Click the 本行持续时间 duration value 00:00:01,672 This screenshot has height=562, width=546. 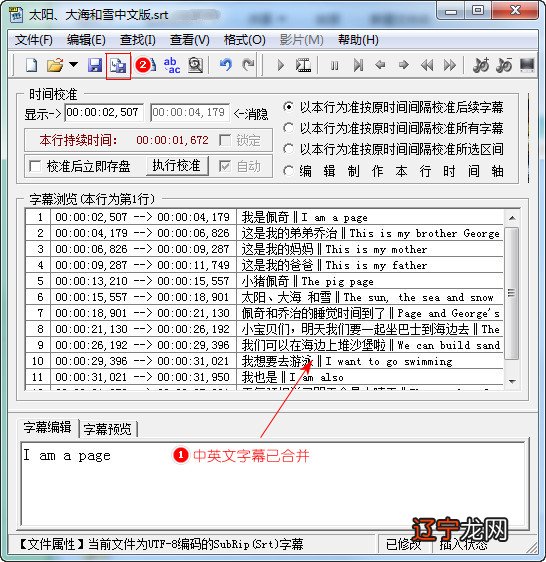[172, 140]
